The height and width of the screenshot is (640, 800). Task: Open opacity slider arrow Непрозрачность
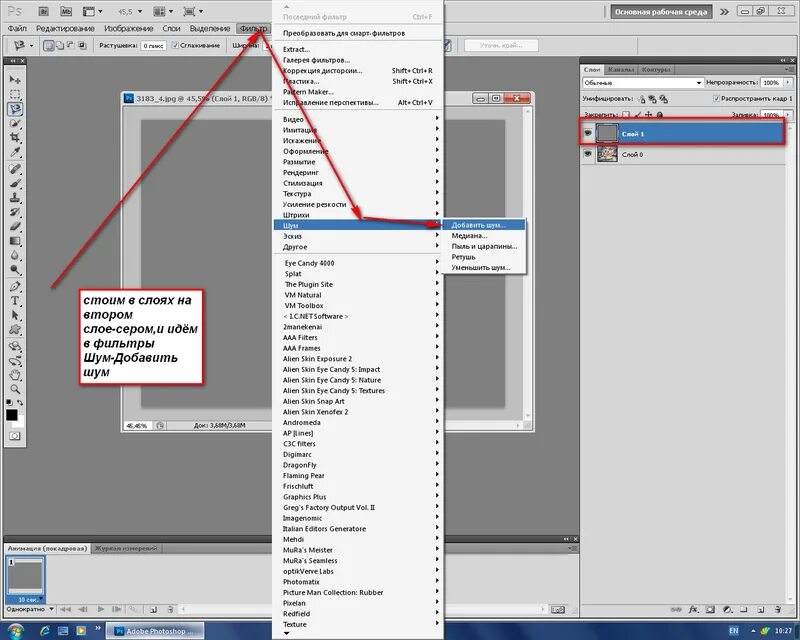coord(788,82)
